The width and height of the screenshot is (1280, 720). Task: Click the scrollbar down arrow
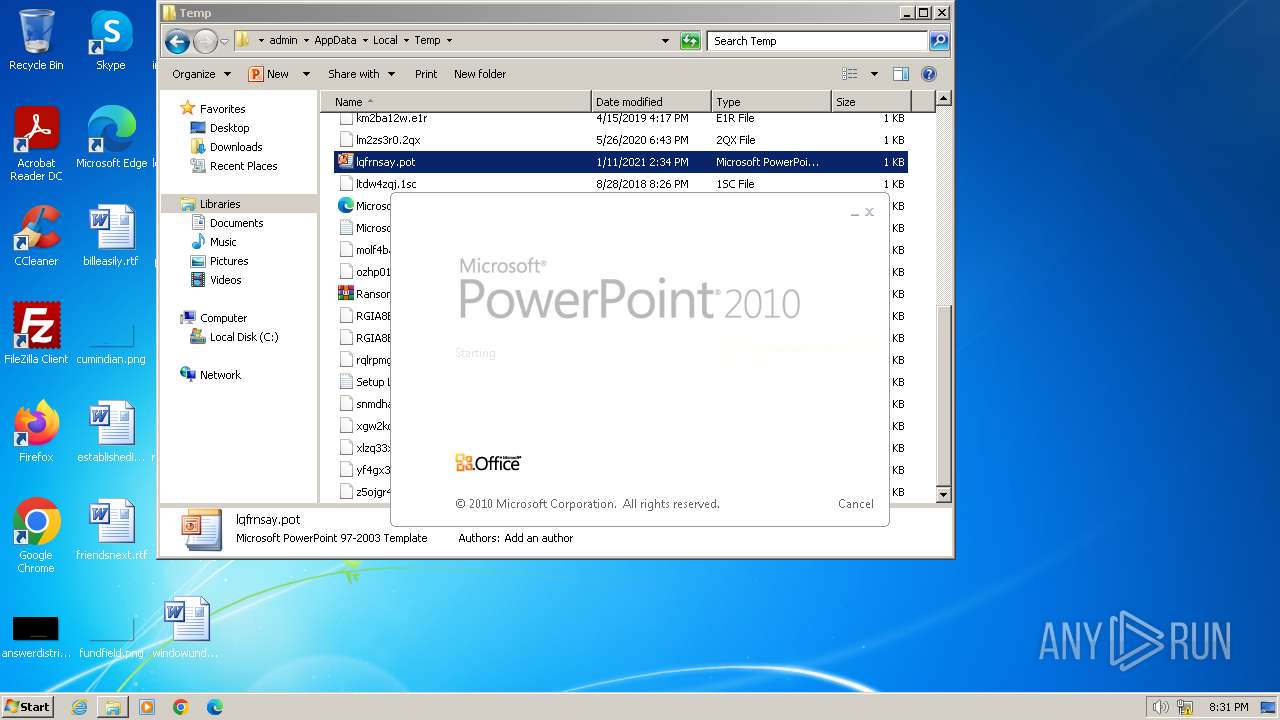coord(943,494)
